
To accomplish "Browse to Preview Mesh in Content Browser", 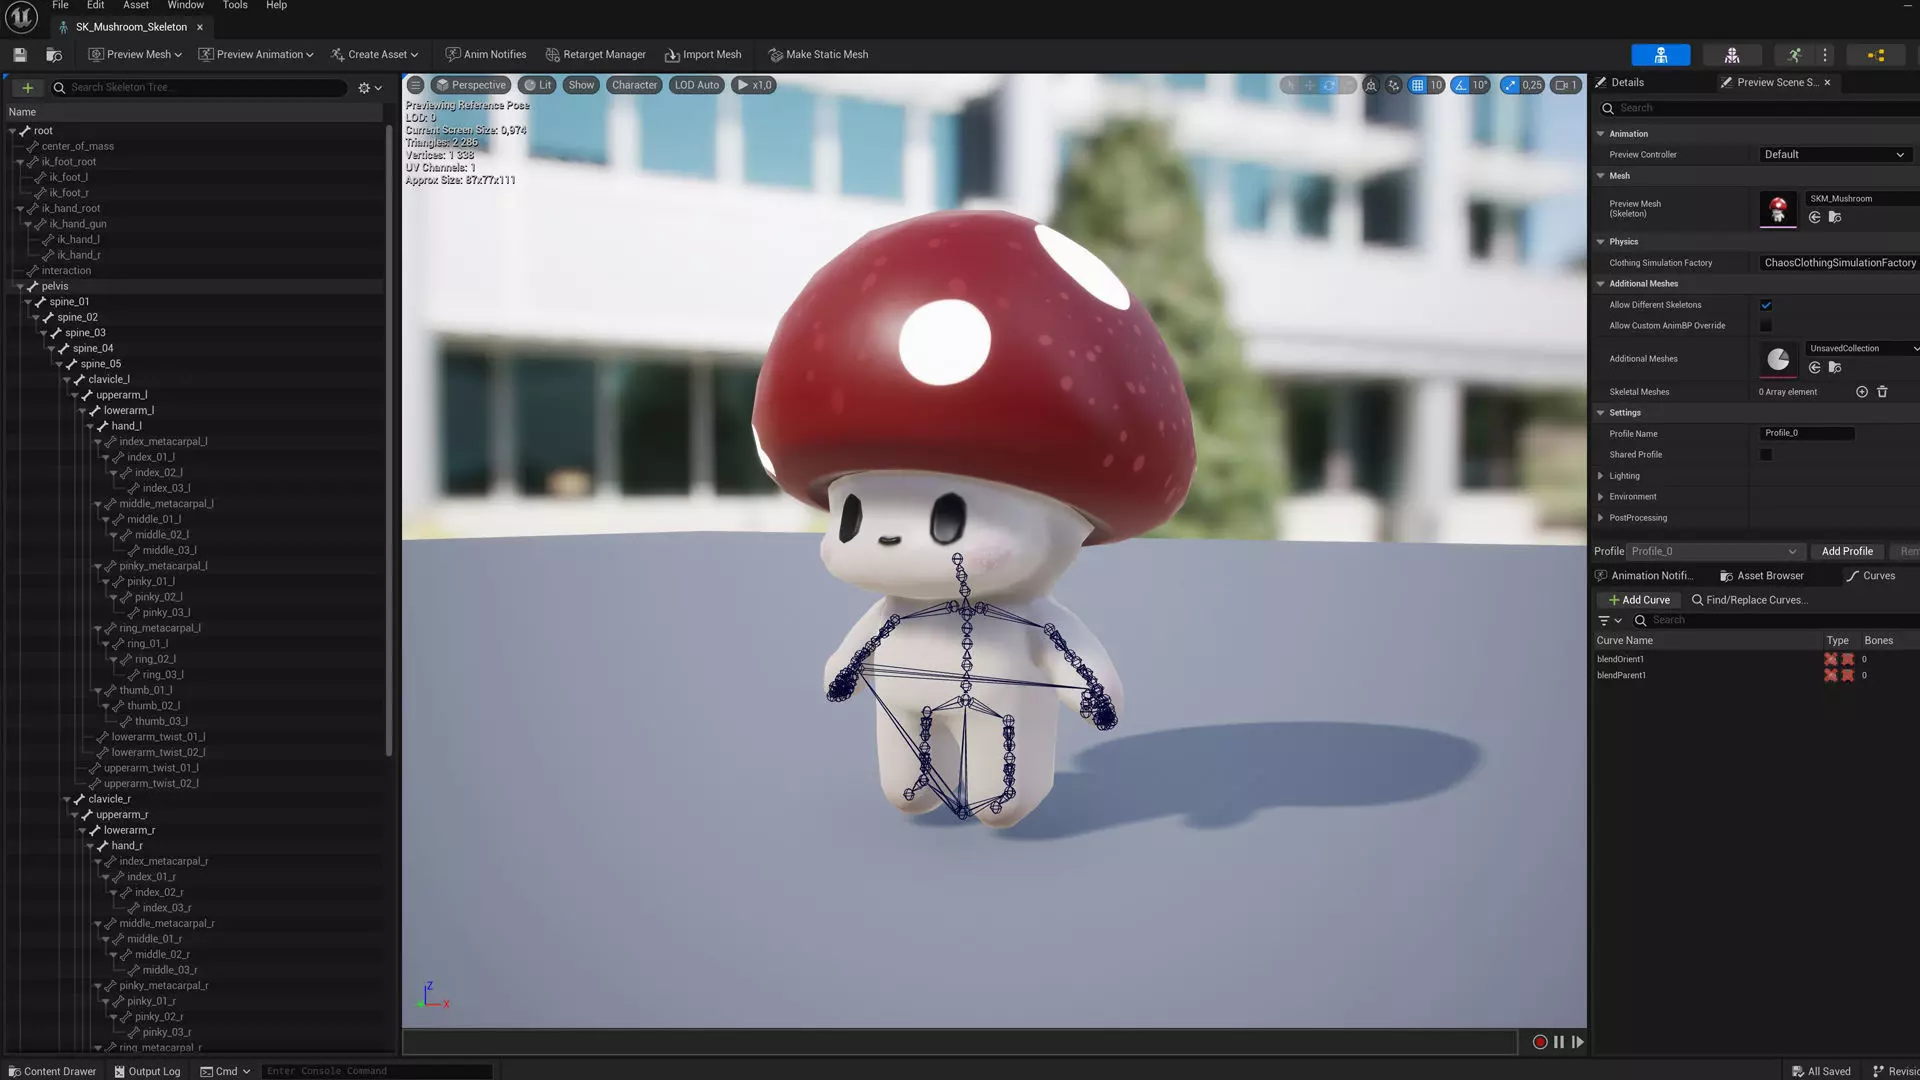I will (x=1835, y=217).
